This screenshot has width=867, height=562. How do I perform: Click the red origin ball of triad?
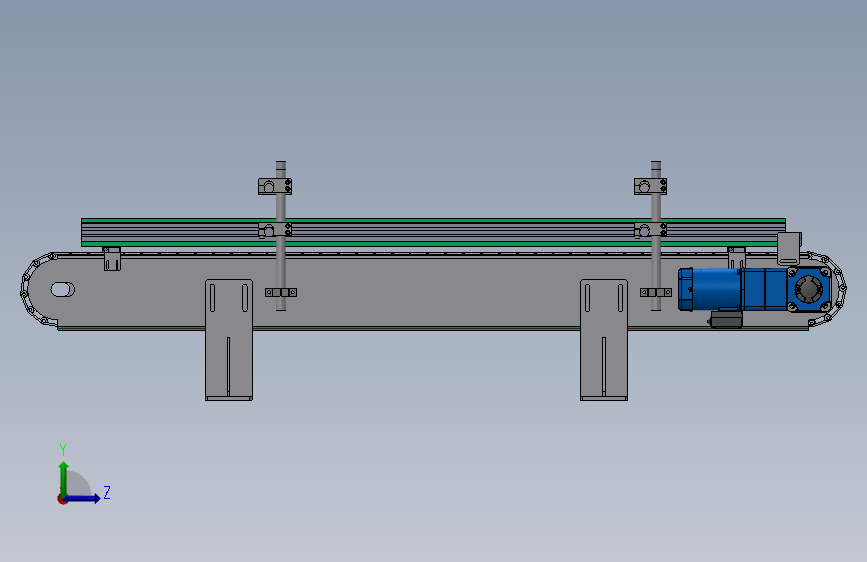click(x=62, y=499)
